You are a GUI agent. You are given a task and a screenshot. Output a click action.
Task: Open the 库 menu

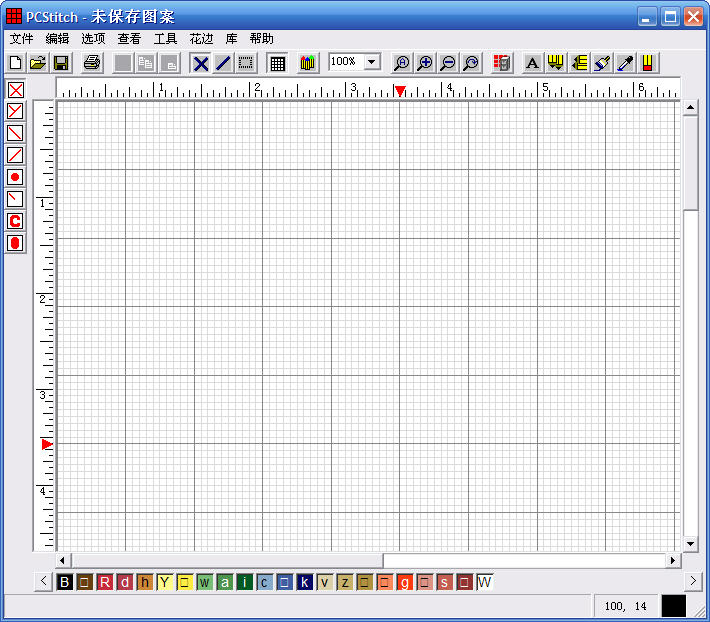[x=231, y=39]
